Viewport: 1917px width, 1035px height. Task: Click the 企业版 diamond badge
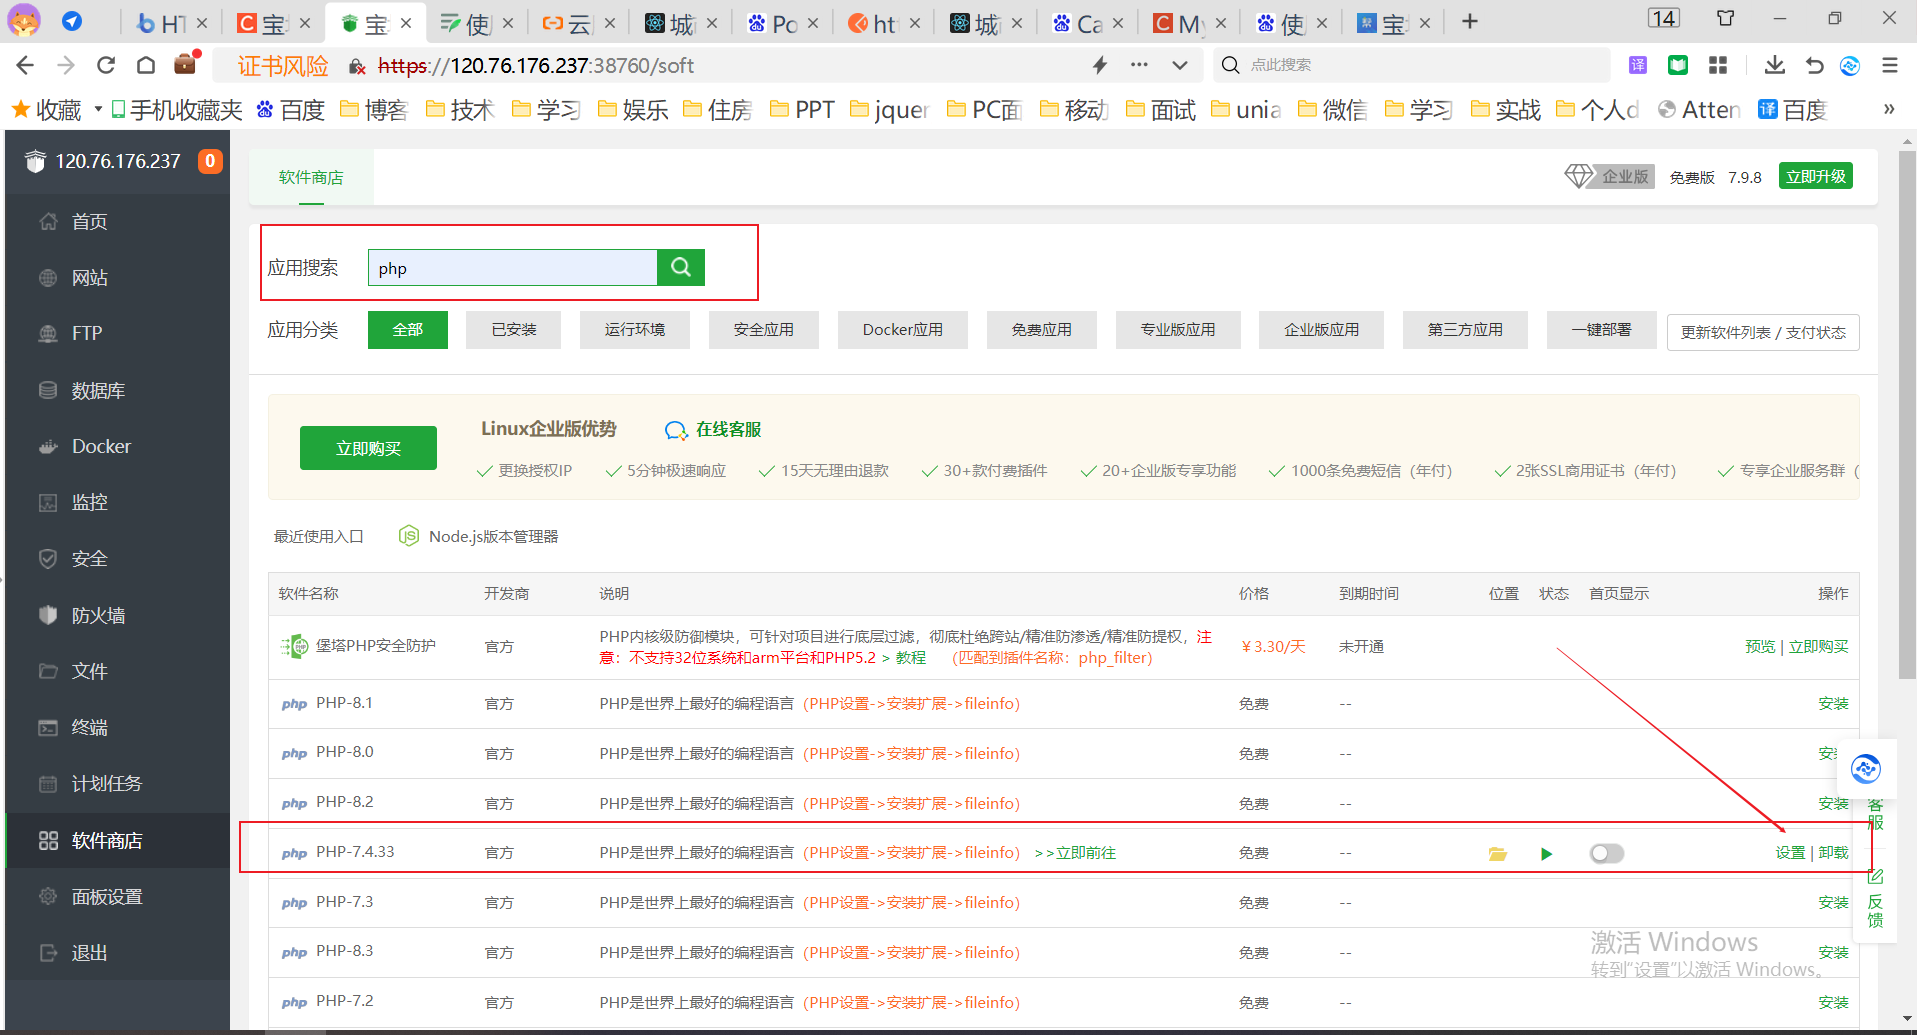point(1609,176)
